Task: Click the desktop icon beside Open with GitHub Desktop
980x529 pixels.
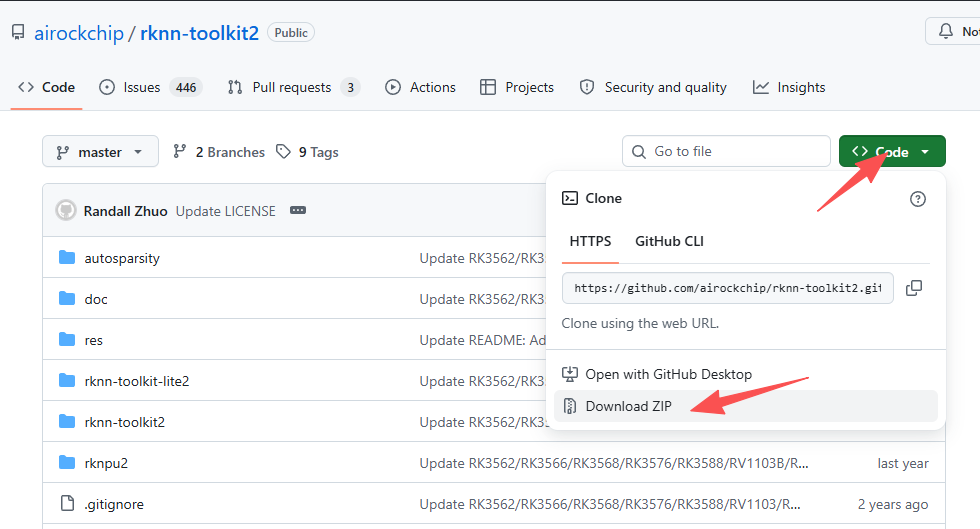Action: (570, 374)
